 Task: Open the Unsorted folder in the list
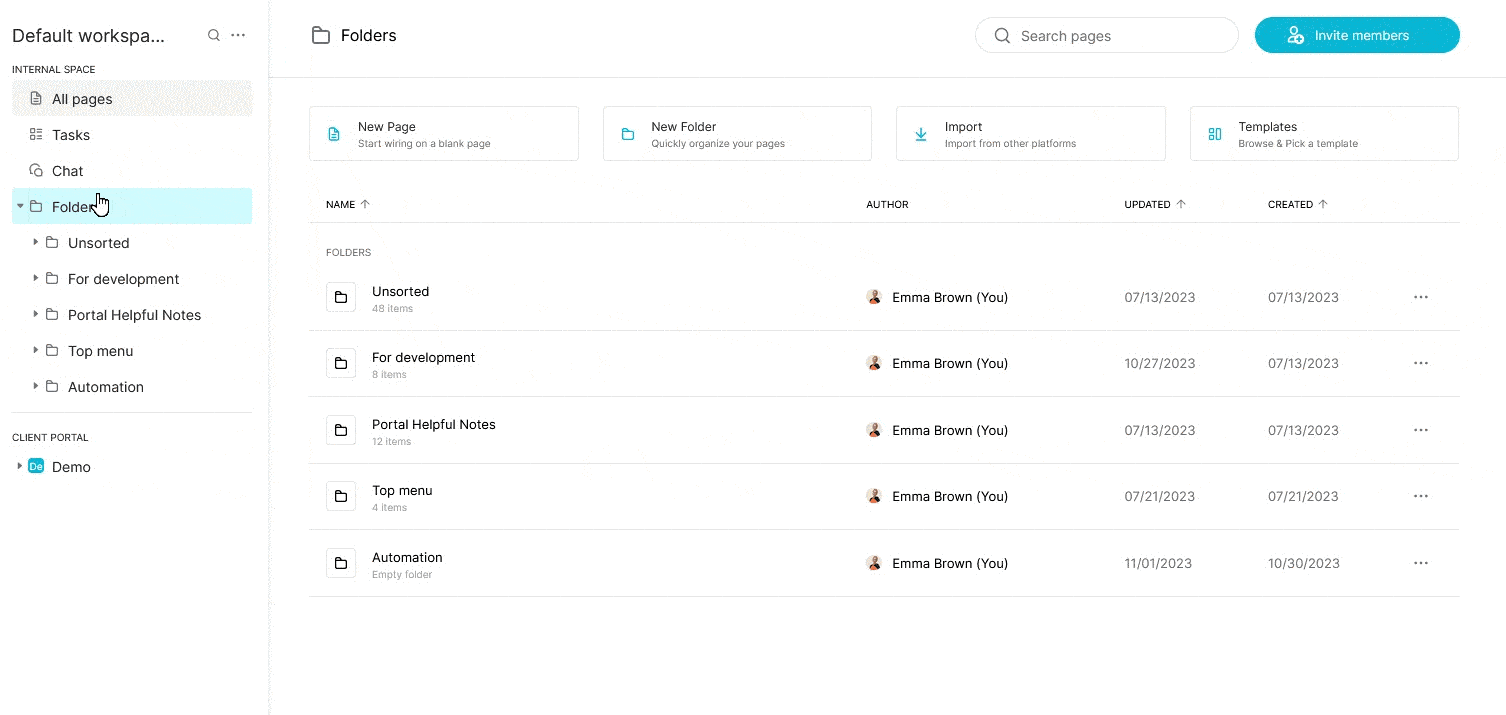coord(400,291)
